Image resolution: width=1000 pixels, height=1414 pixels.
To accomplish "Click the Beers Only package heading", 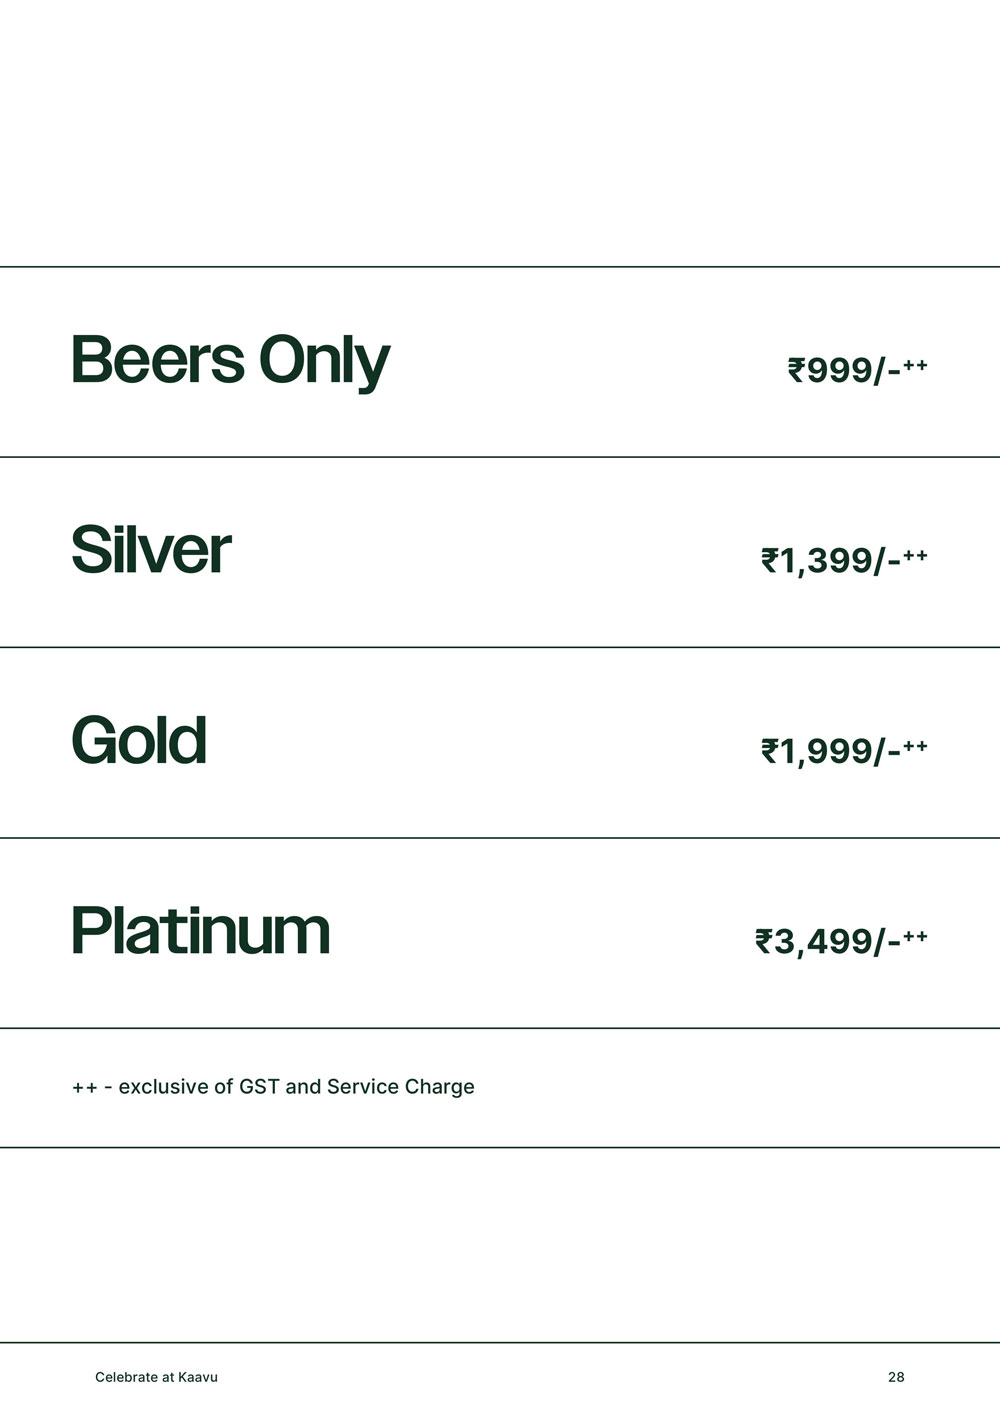I will (230, 360).
